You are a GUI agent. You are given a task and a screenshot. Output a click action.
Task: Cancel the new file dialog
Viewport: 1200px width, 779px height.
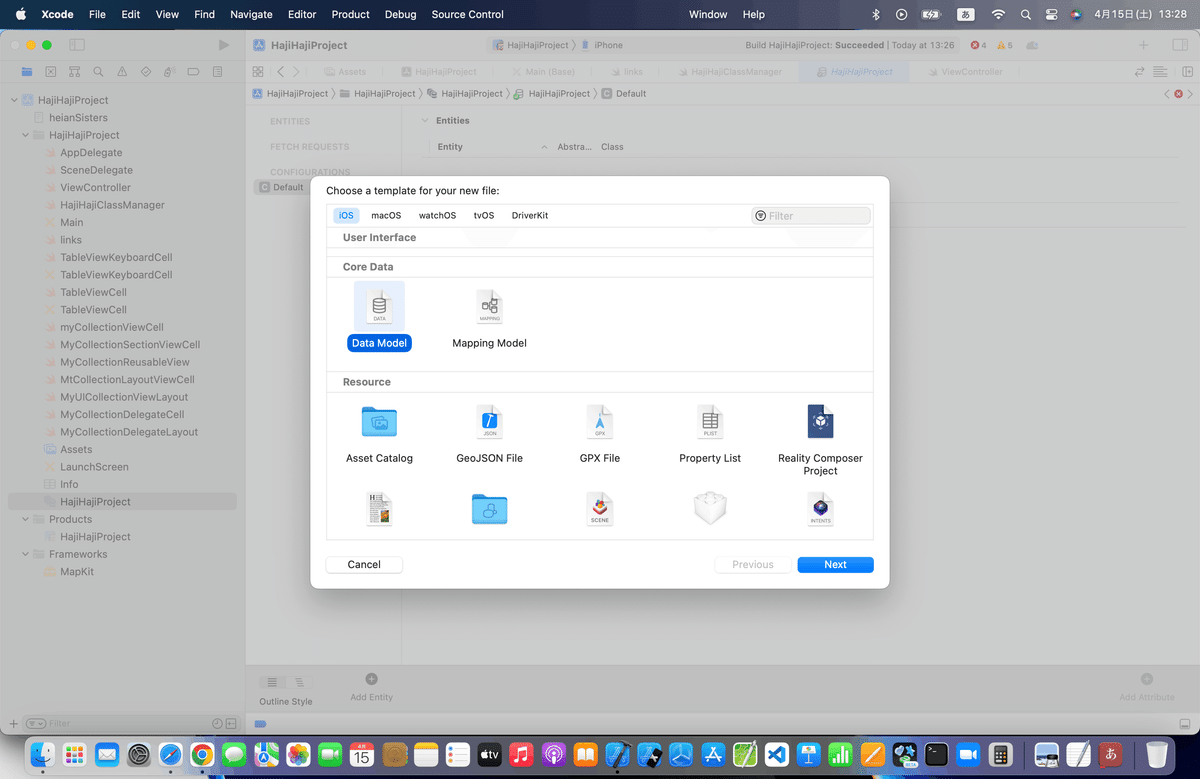[364, 564]
